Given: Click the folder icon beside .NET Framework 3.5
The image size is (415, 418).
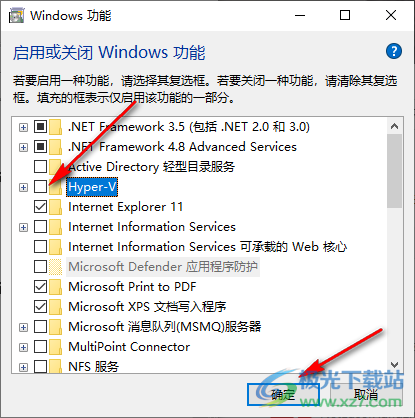Looking at the screenshot, I should pos(55,127).
